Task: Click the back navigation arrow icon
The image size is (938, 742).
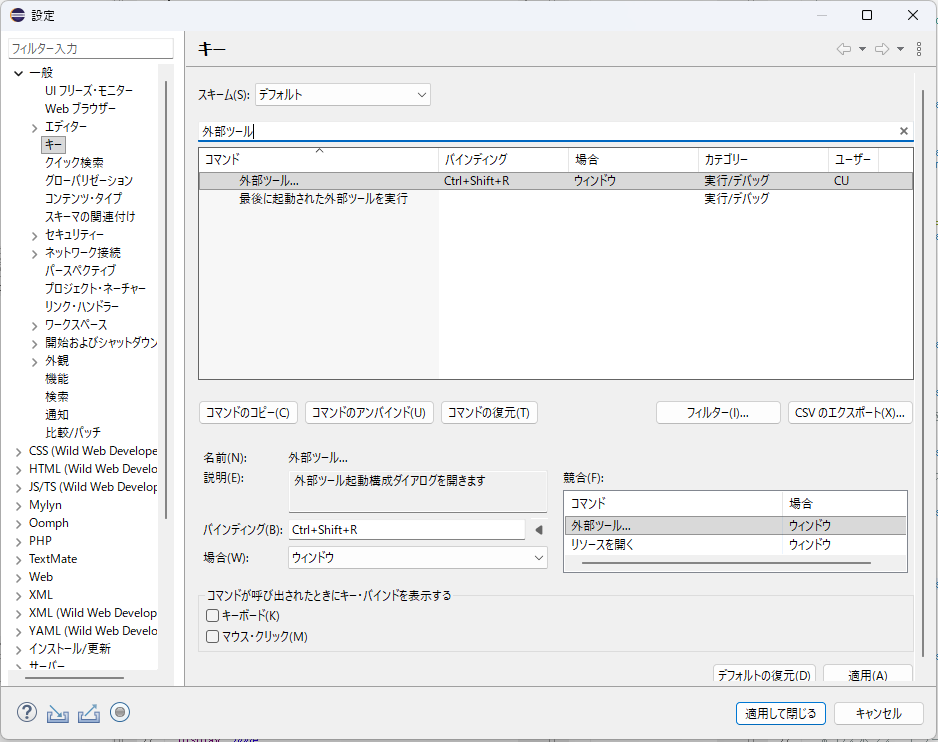Action: [x=844, y=49]
